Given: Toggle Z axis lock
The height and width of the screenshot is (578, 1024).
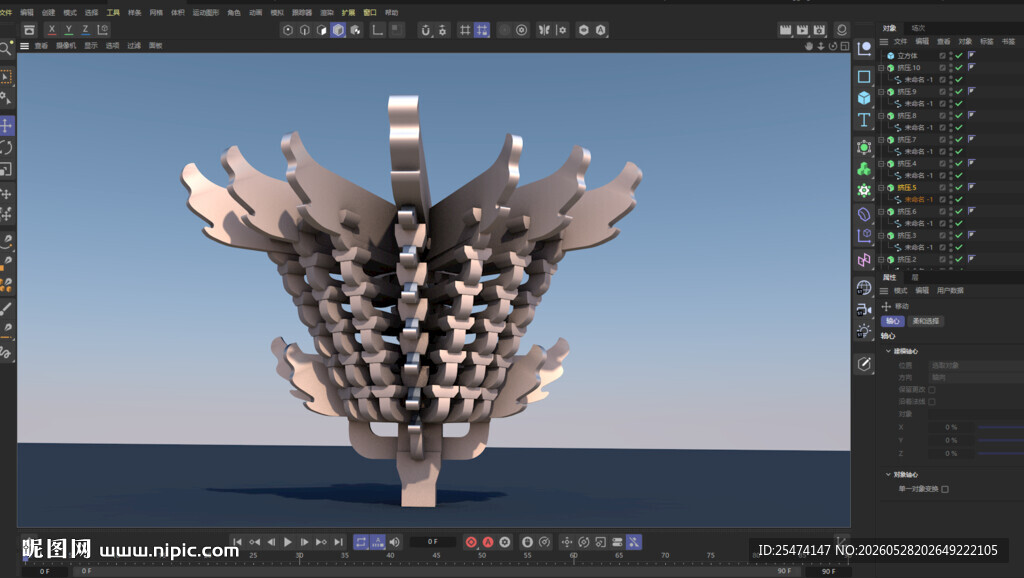Looking at the screenshot, I should [x=85, y=30].
